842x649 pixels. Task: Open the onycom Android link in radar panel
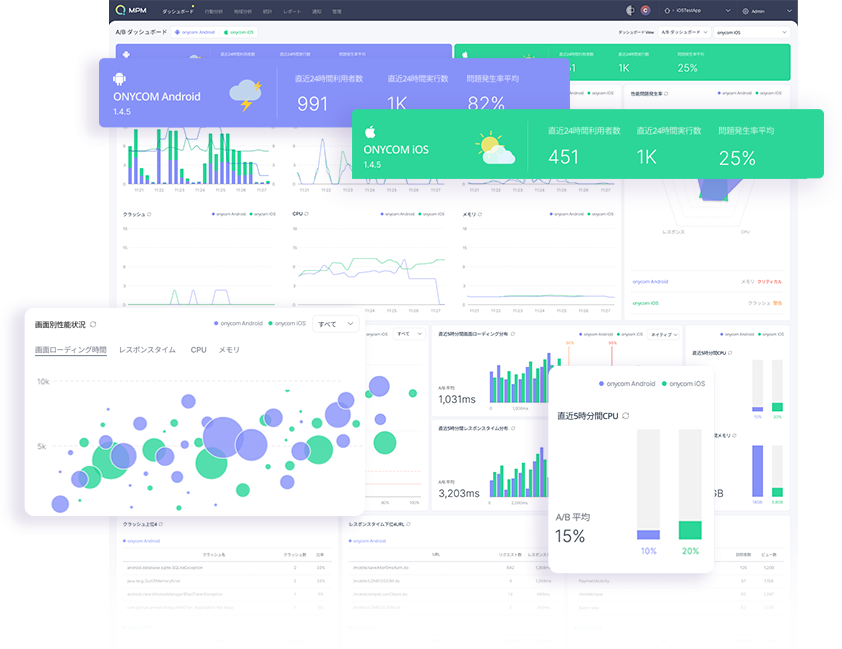coord(650,282)
